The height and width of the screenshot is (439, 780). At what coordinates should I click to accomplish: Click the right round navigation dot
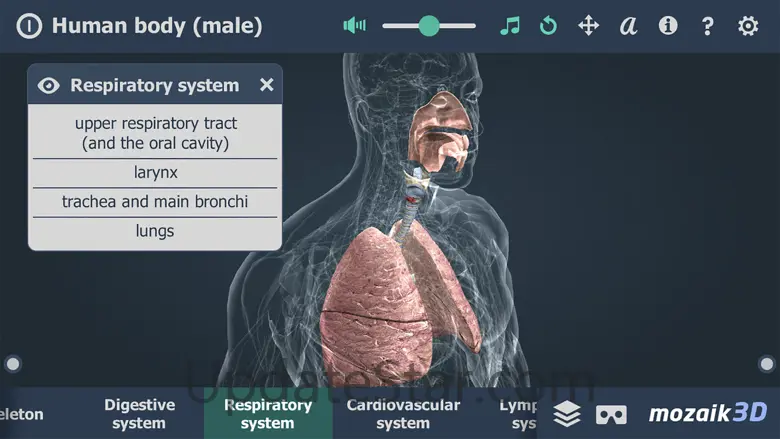pyautogui.click(x=767, y=364)
